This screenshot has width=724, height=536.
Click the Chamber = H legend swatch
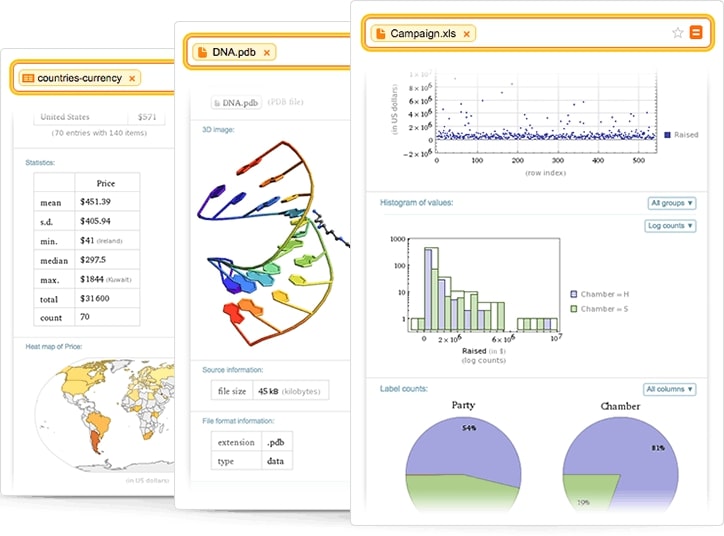click(573, 295)
